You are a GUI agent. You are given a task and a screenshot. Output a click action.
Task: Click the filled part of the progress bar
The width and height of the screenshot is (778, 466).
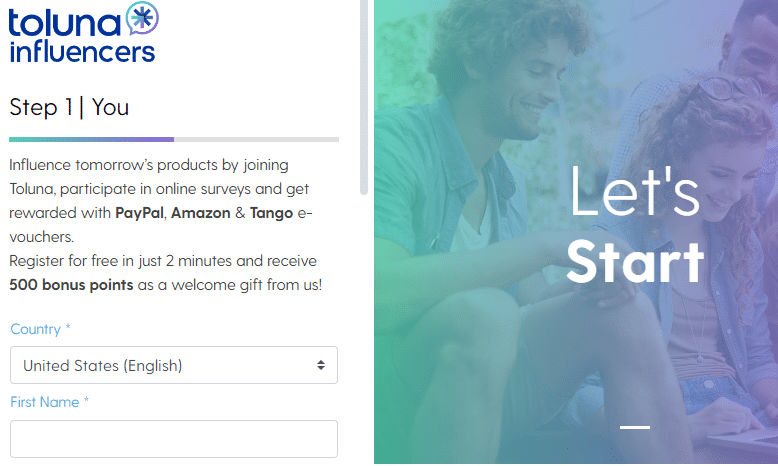[x=91, y=139]
